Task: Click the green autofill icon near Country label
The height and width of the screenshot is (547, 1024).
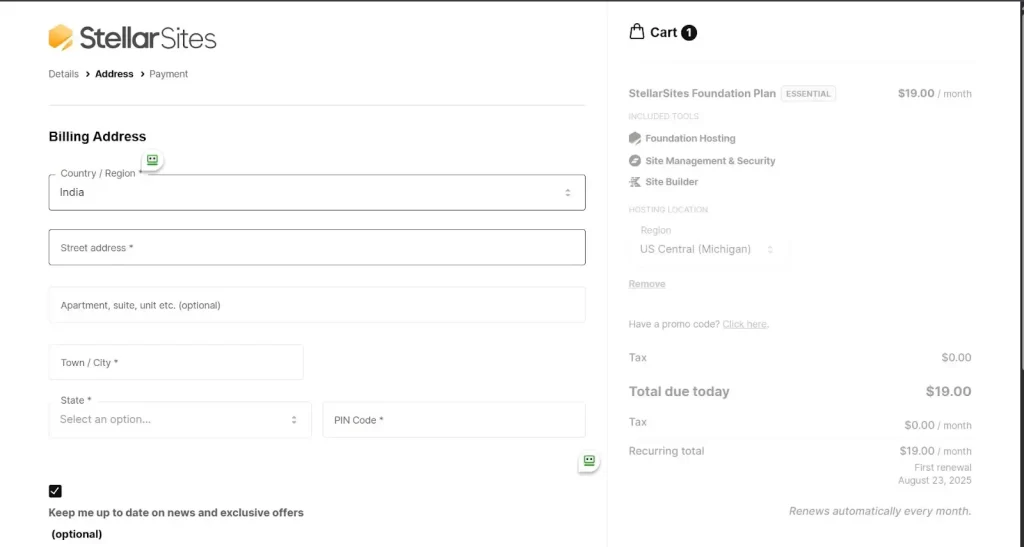Action: [152, 160]
